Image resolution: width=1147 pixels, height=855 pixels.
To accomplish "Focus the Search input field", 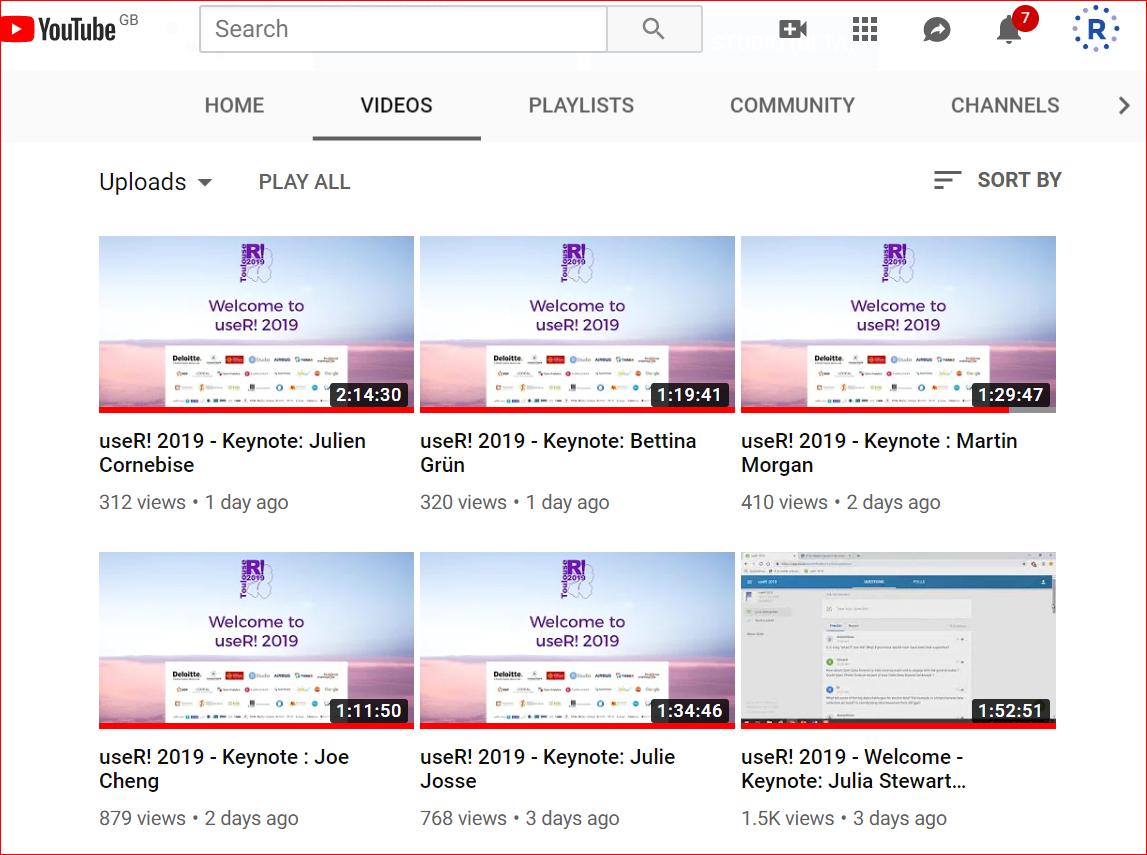I will coord(403,29).
